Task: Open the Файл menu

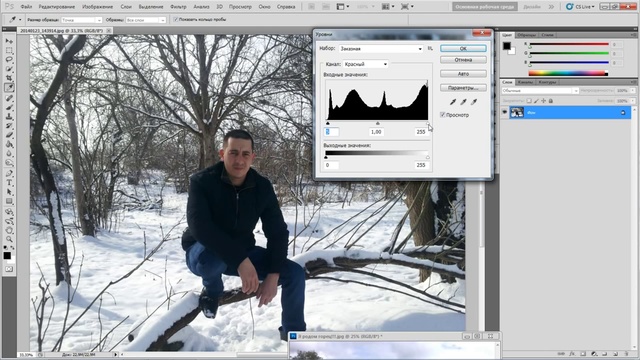Action: coord(26,7)
